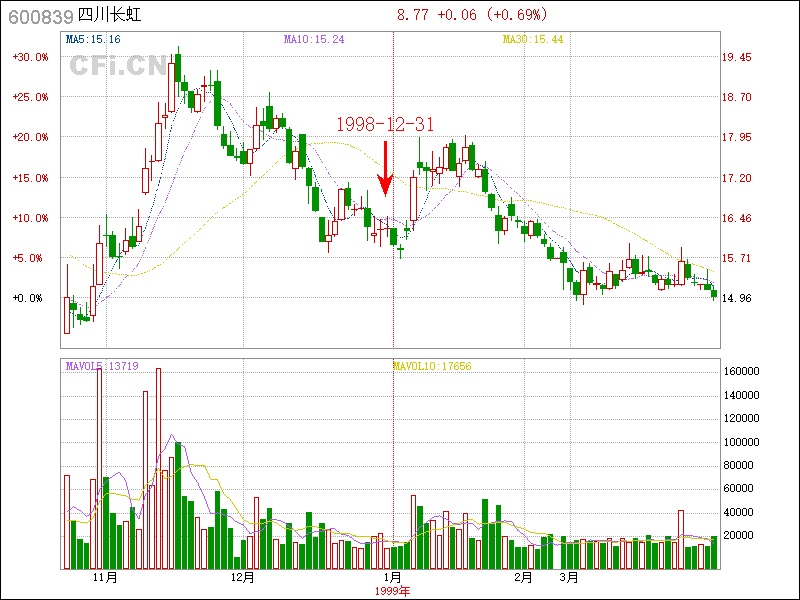Image resolution: width=800 pixels, height=600 pixels.
Task: Click the 160000 volume axis label
Action: [x=742, y=371]
